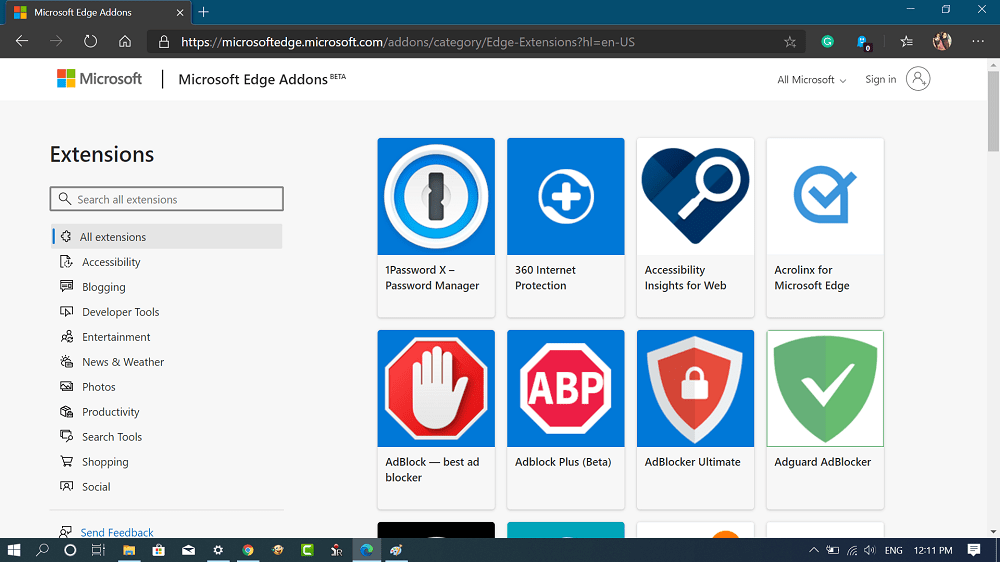This screenshot has width=1000, height=562.
Task: Open AdBlock best ad blocker tile
Action: 436,419
